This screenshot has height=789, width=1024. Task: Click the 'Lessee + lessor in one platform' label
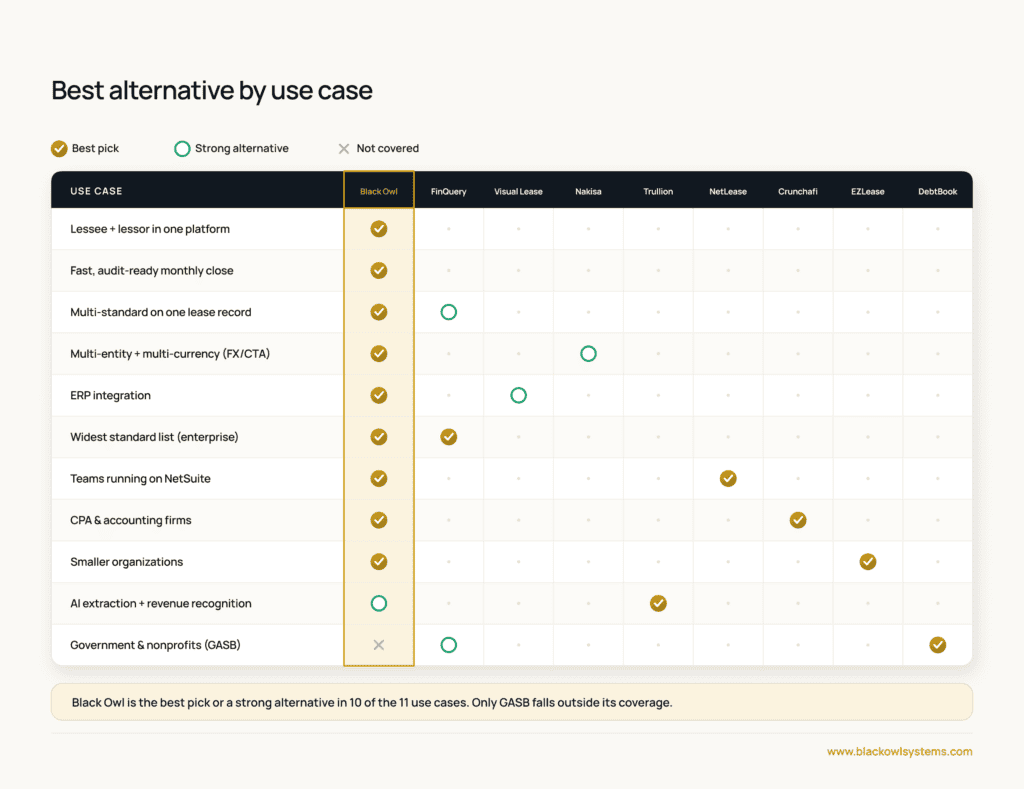(x=150, y=229)
